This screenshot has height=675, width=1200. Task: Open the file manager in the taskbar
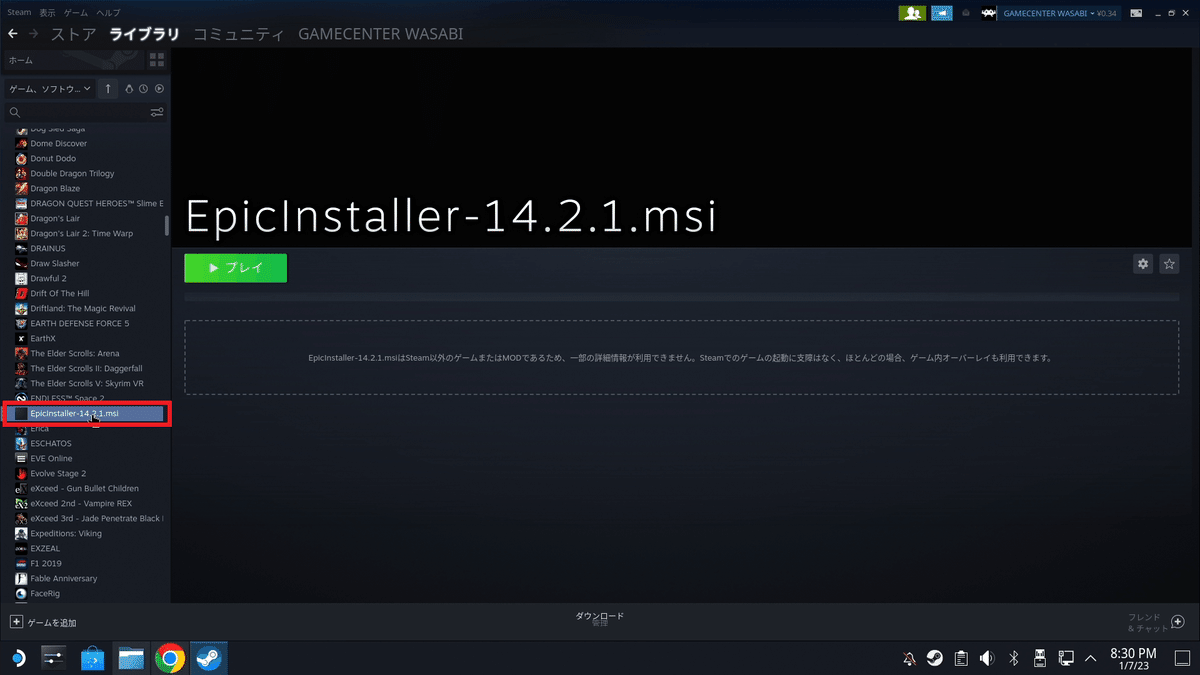pos(131,658)
